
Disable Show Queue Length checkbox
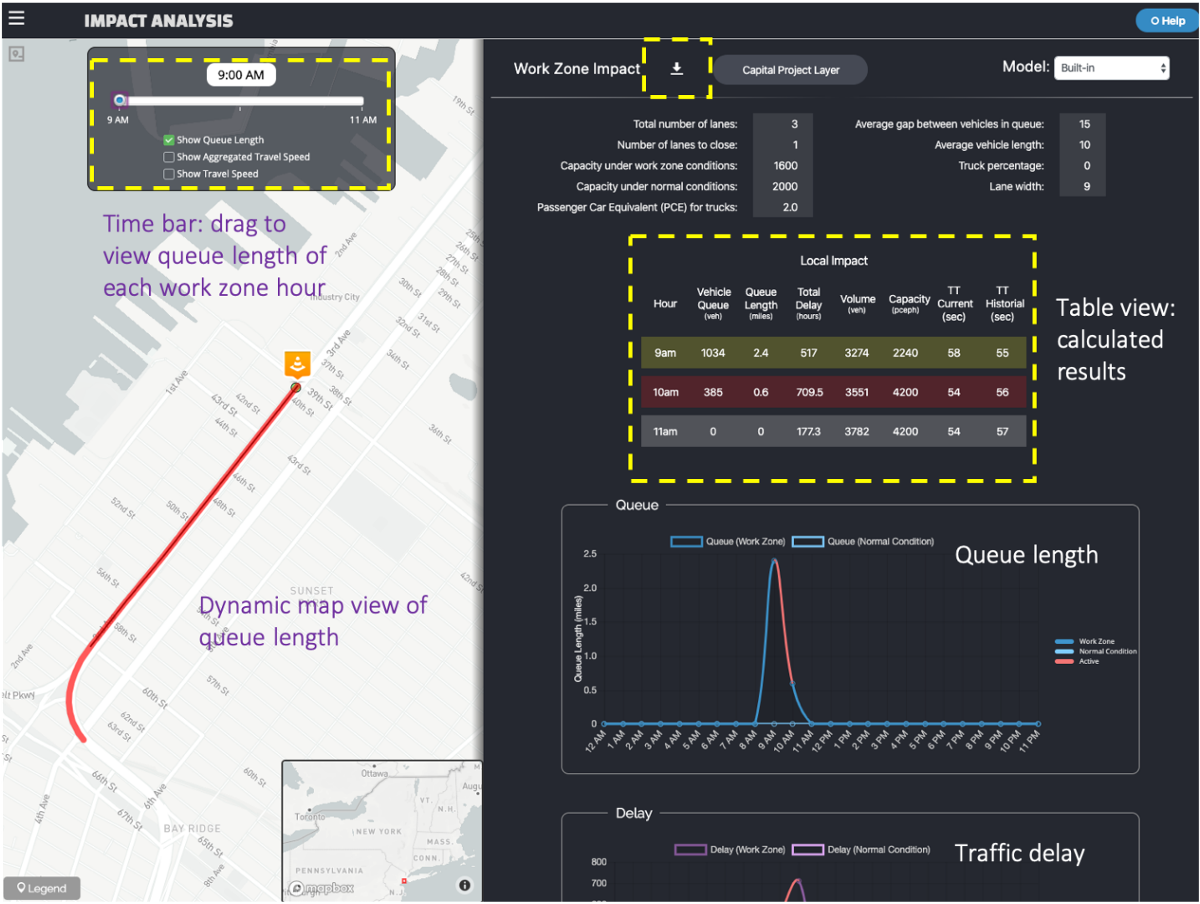point(169,140)
